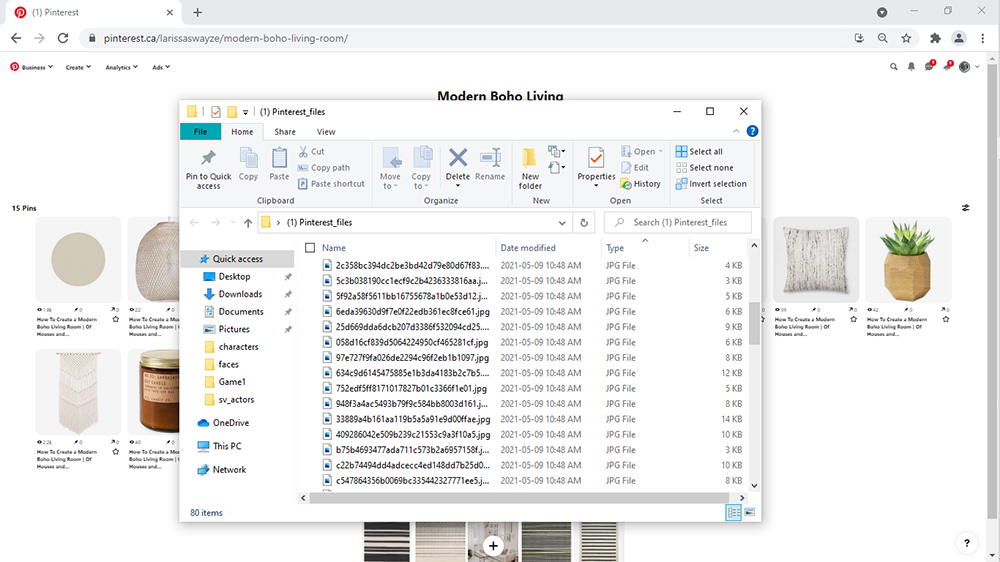Open the sv_actors folder in sidebar
Image resolution: width=1000 pixels, height=562 pixels.
236,399
